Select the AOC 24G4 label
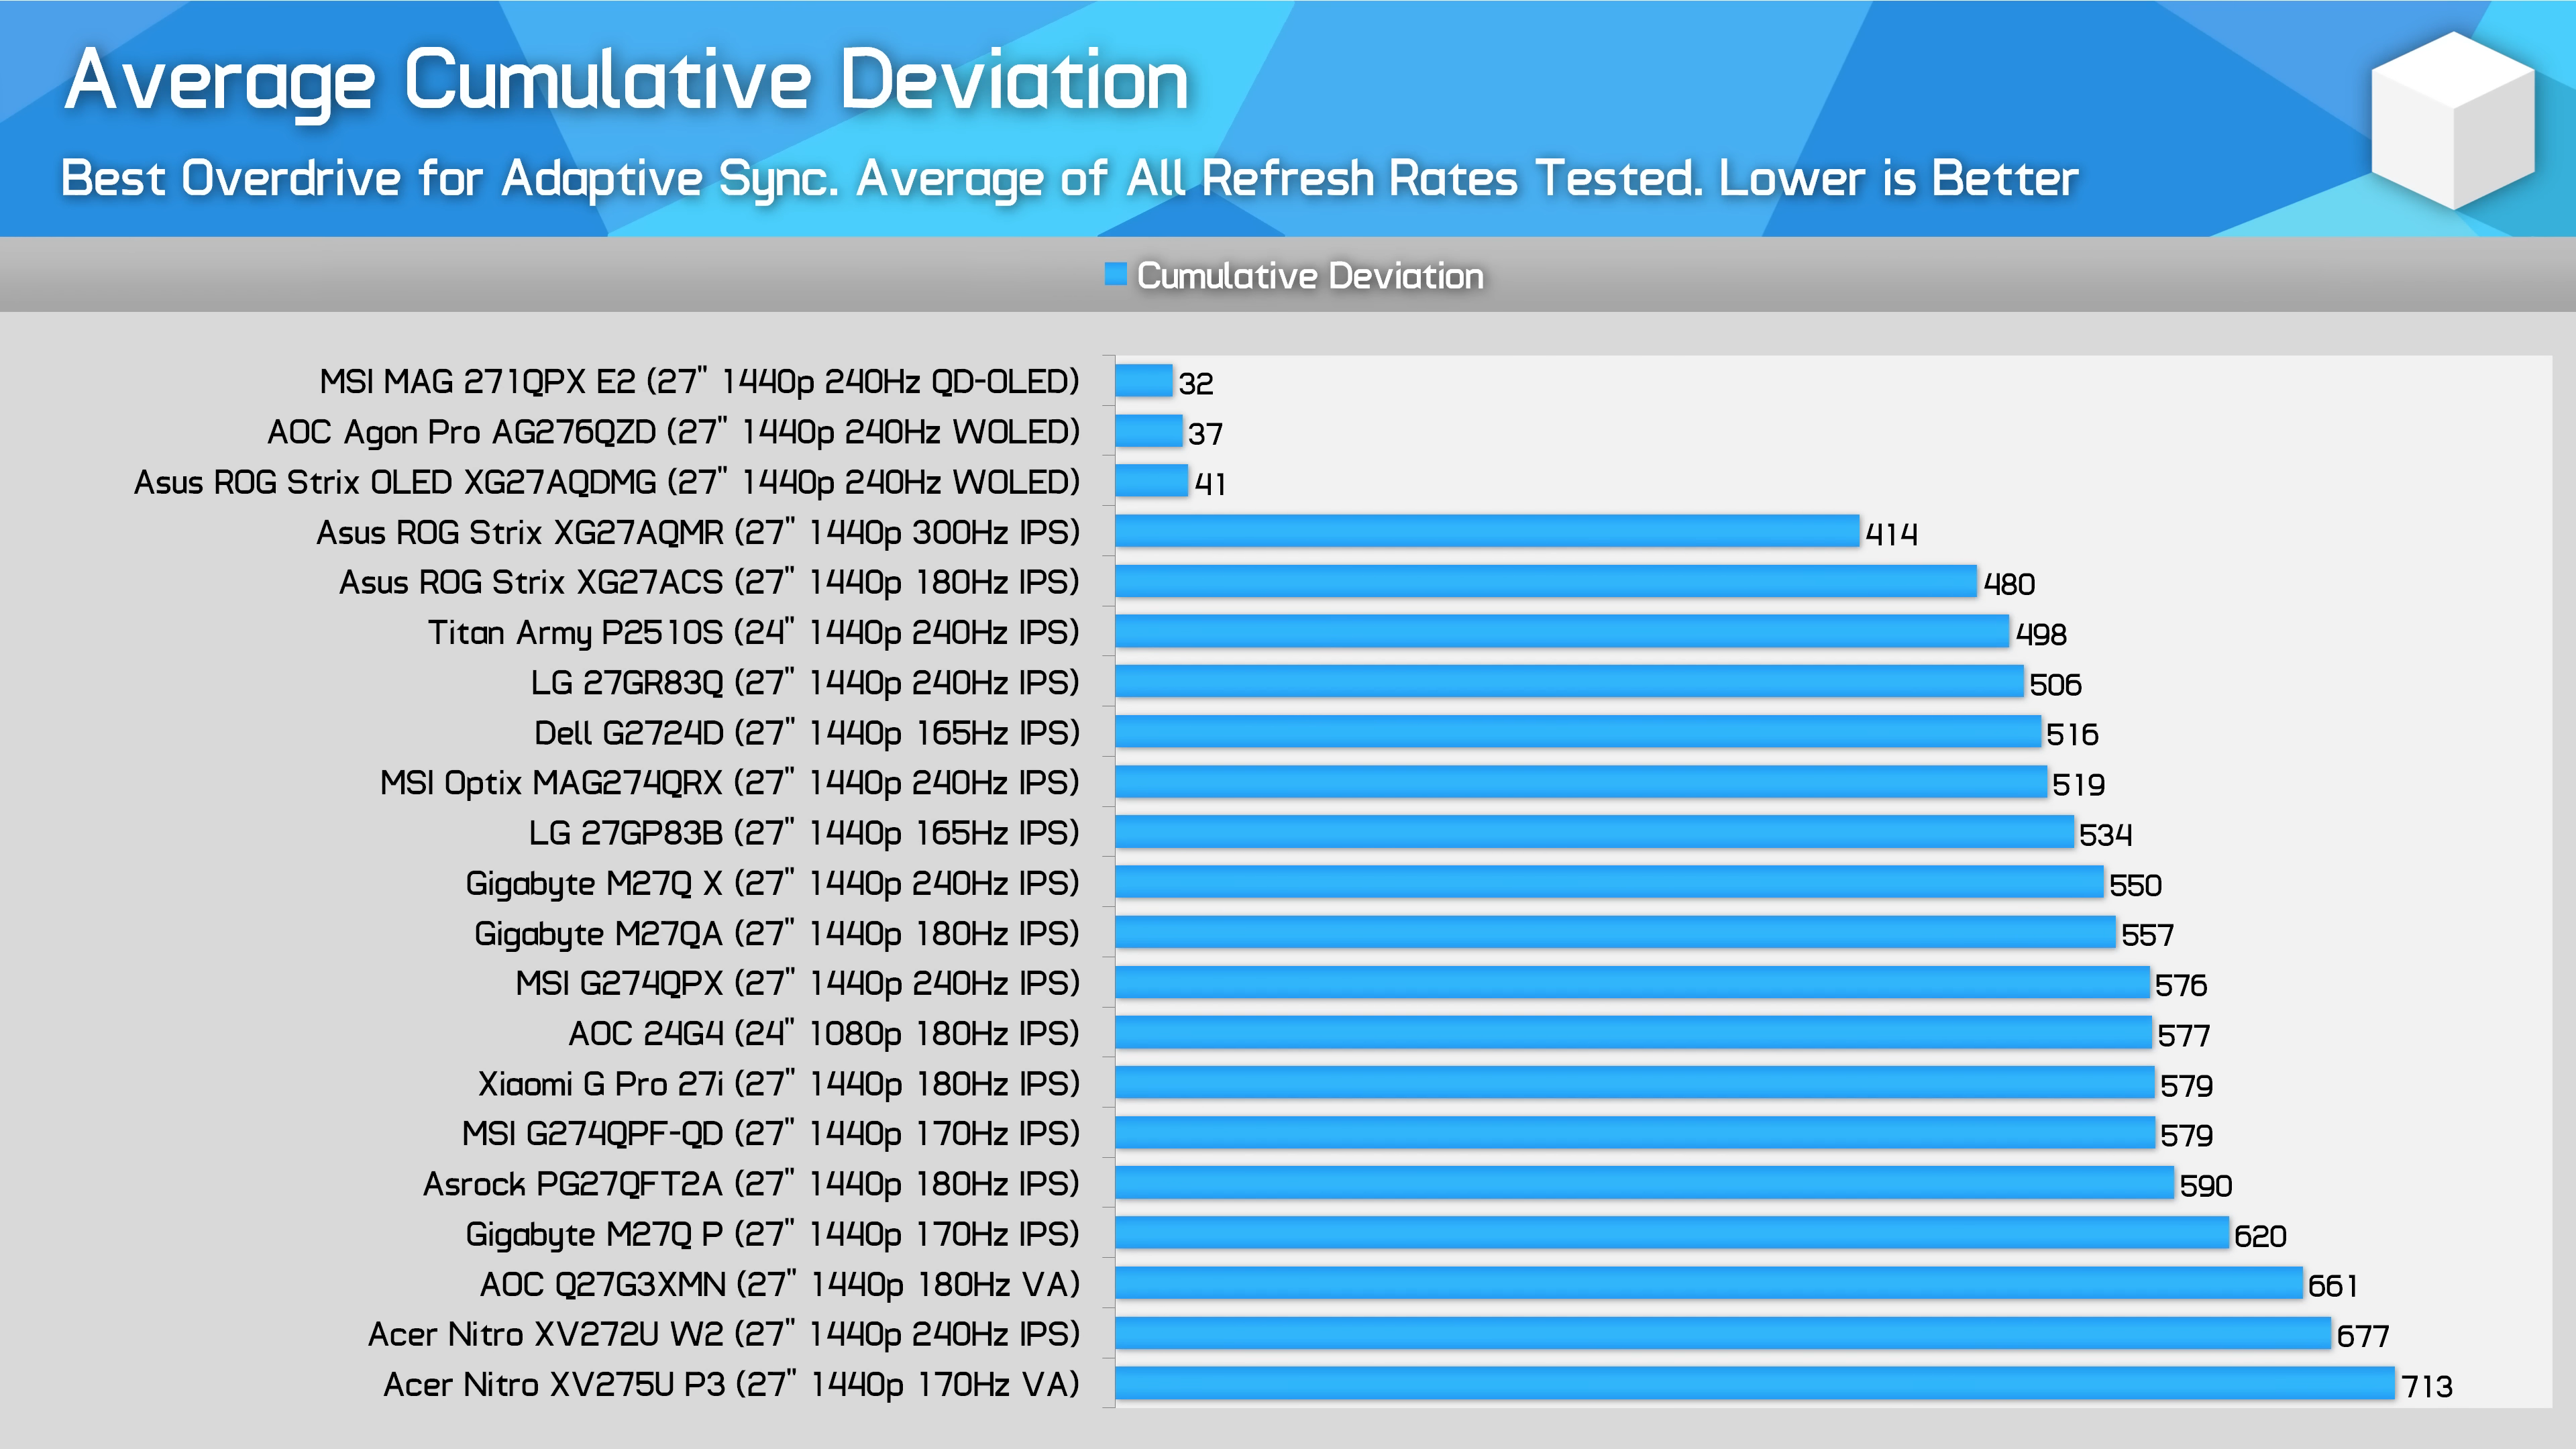This screenshot has height=1449, width=2576. pyautogui.click(x=824, y=1033)
